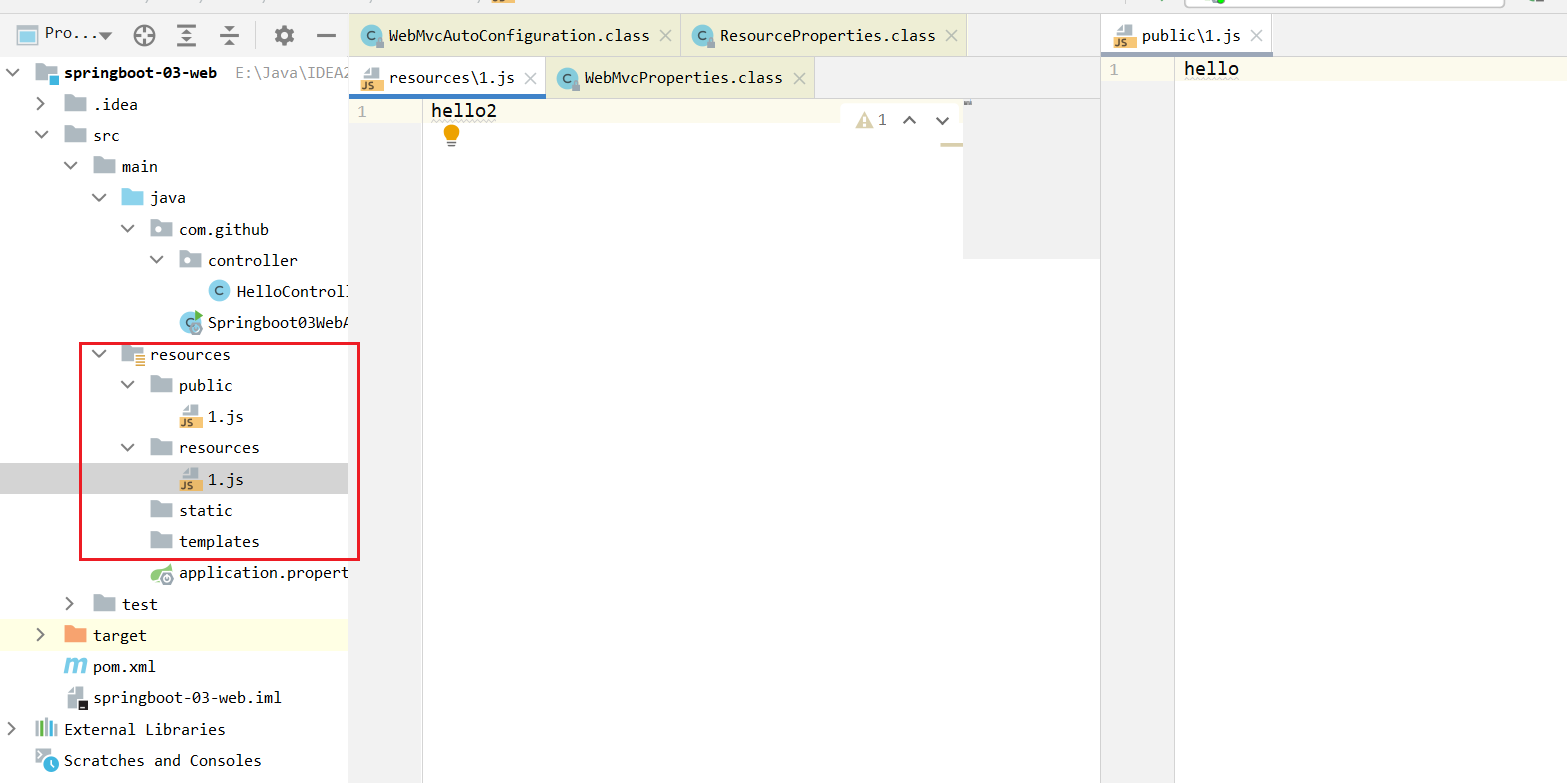Expand External Libraries node

12,729
